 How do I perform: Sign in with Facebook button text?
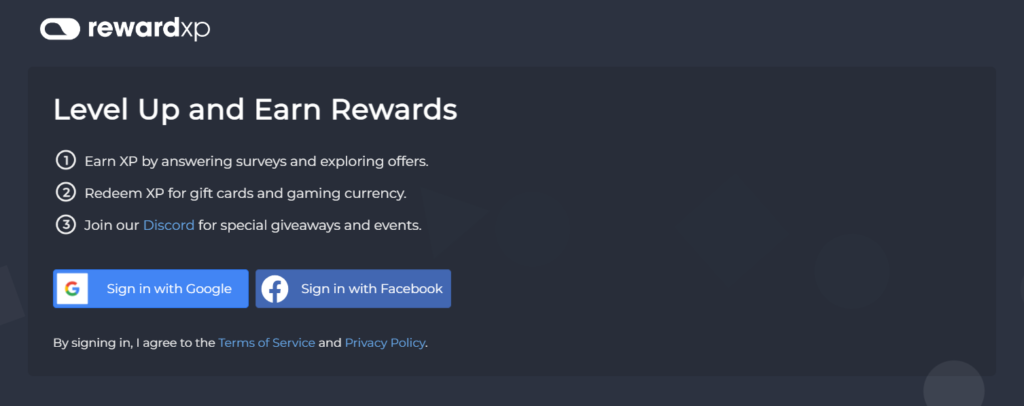(372, 289)
